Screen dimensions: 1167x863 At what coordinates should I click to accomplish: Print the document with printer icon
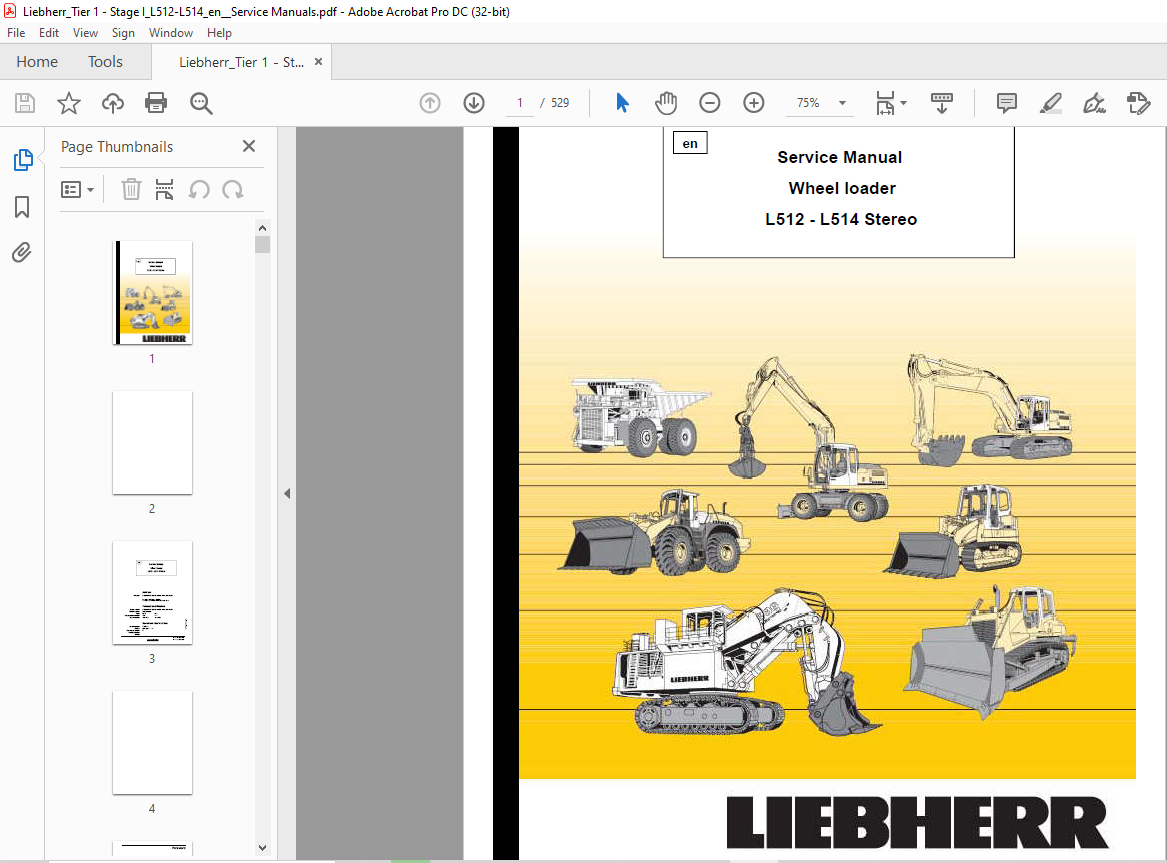pos(156,103)
